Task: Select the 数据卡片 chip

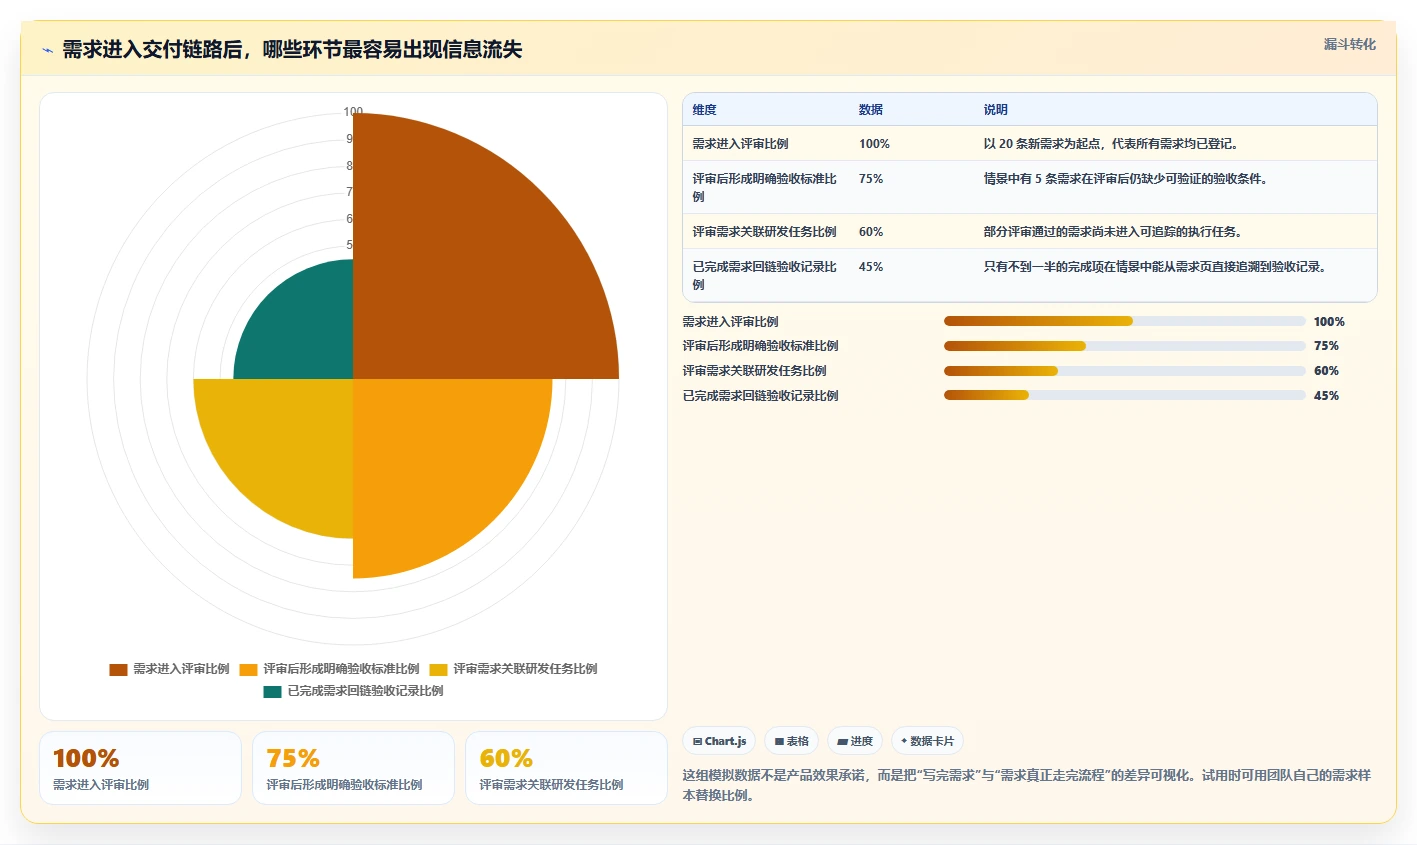Action: click(x=927, y=741)
